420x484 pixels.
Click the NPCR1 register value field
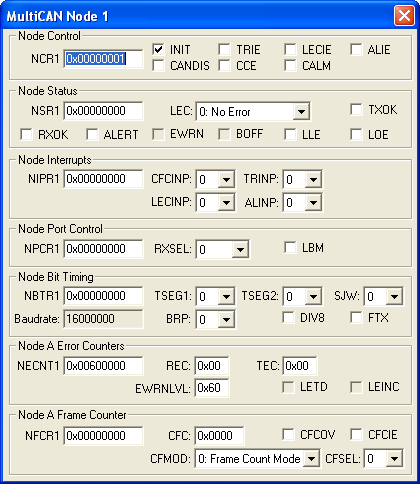103,249
